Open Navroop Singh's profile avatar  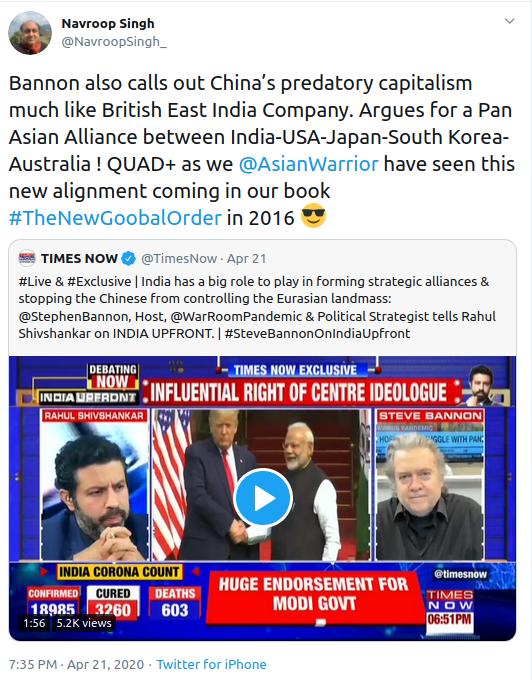pyautogui.click(x=30, y=33)
